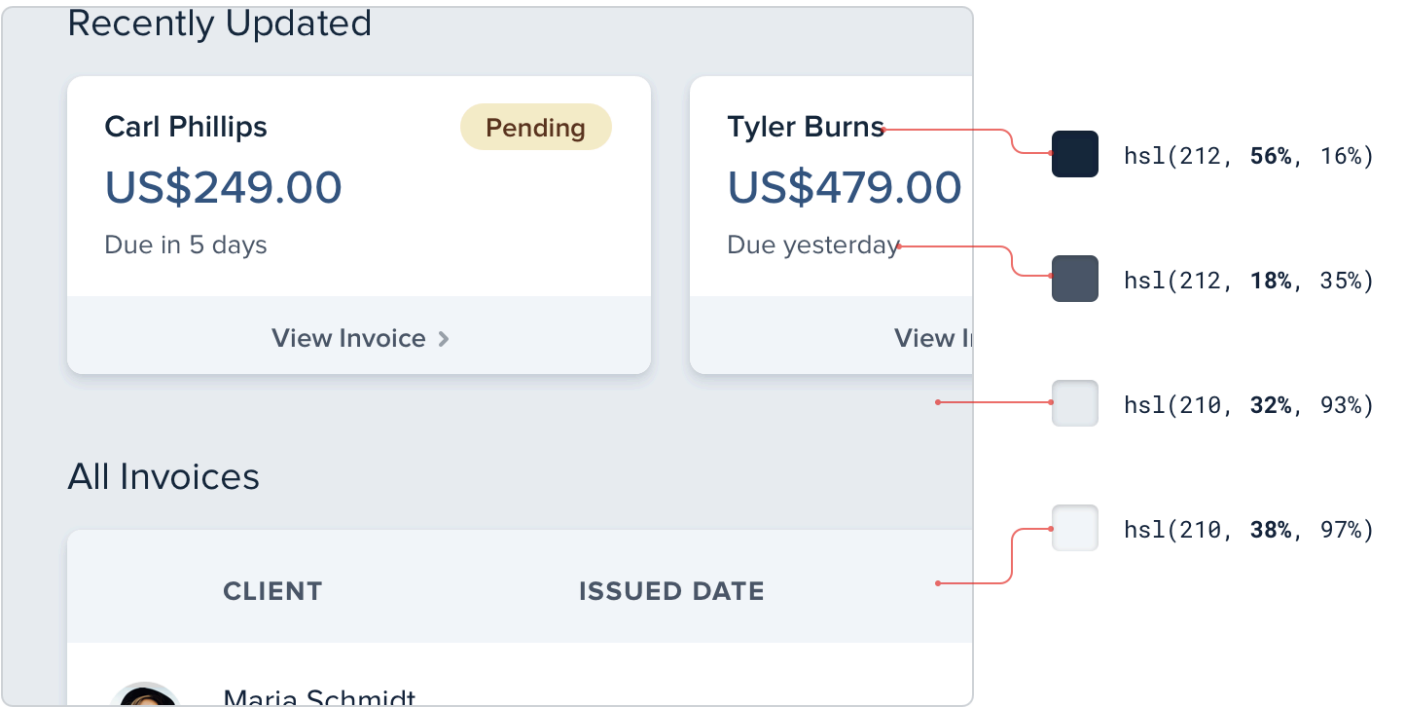Viewport: 1410px width, 712px height.
Task: Pick the slate gray hsl(212, 18%, 35%) swatch
Action: [x=1075, y=278]
